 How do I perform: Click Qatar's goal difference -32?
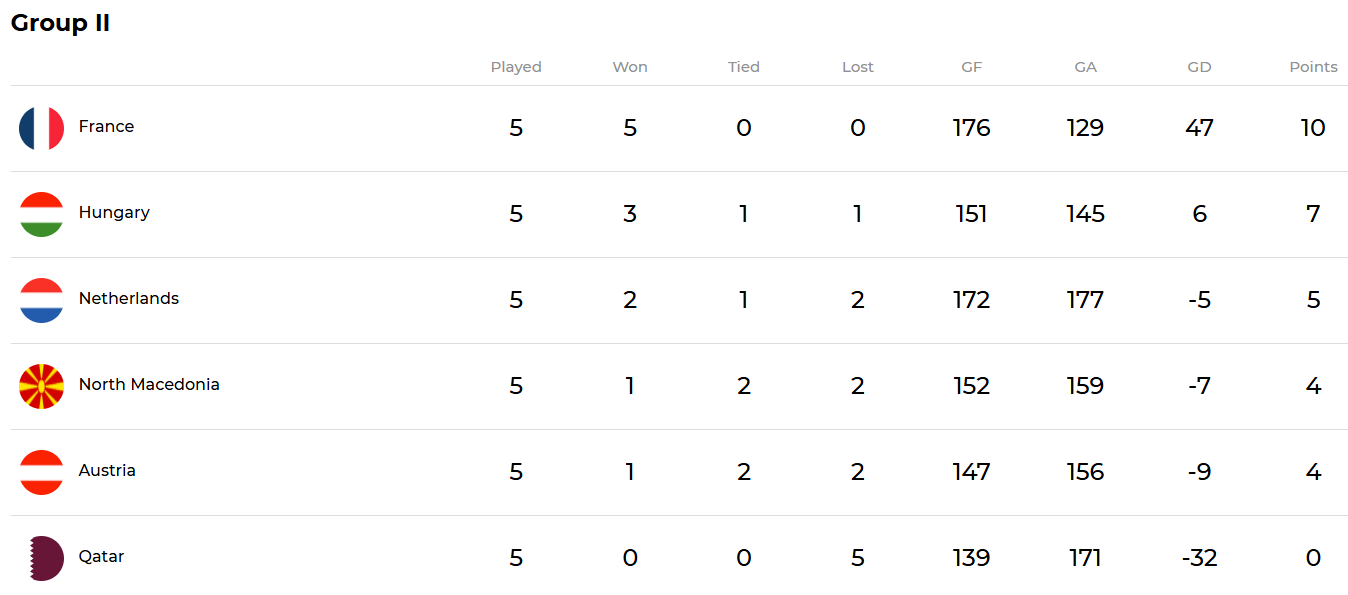tap(1199, 558)
